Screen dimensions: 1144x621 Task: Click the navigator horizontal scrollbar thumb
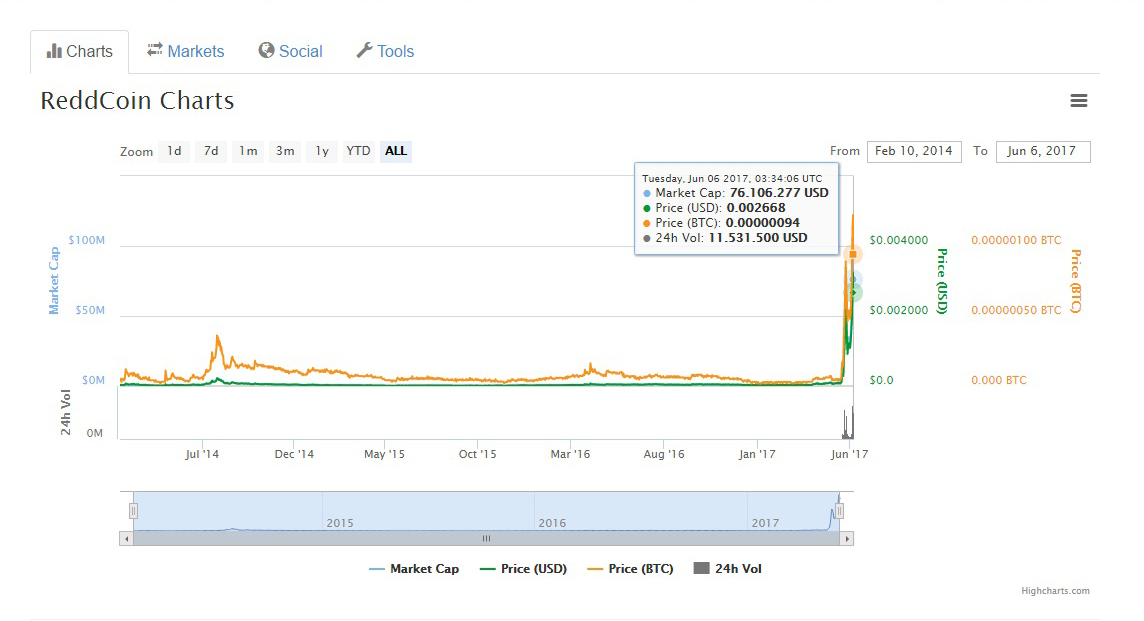coord(487,539)
